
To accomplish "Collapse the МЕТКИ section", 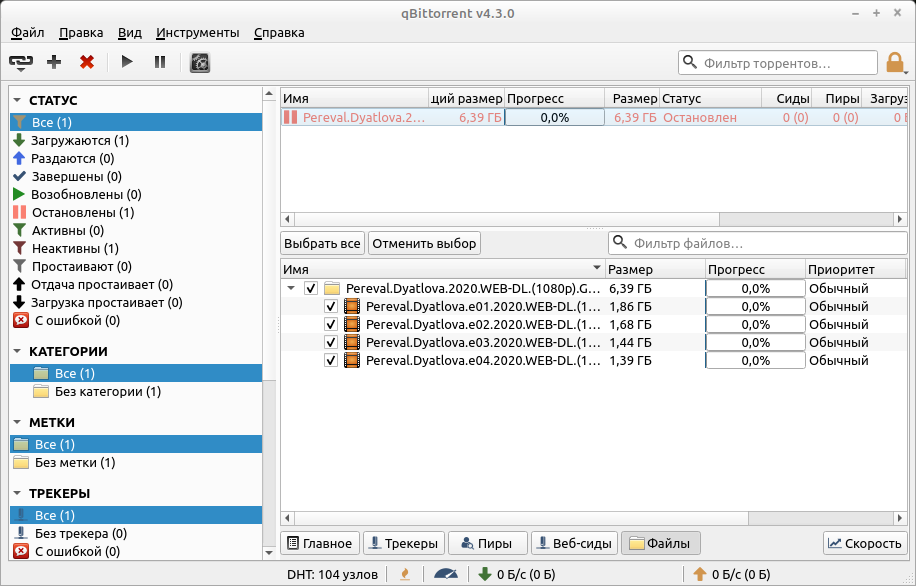I will tap(17, 422).
